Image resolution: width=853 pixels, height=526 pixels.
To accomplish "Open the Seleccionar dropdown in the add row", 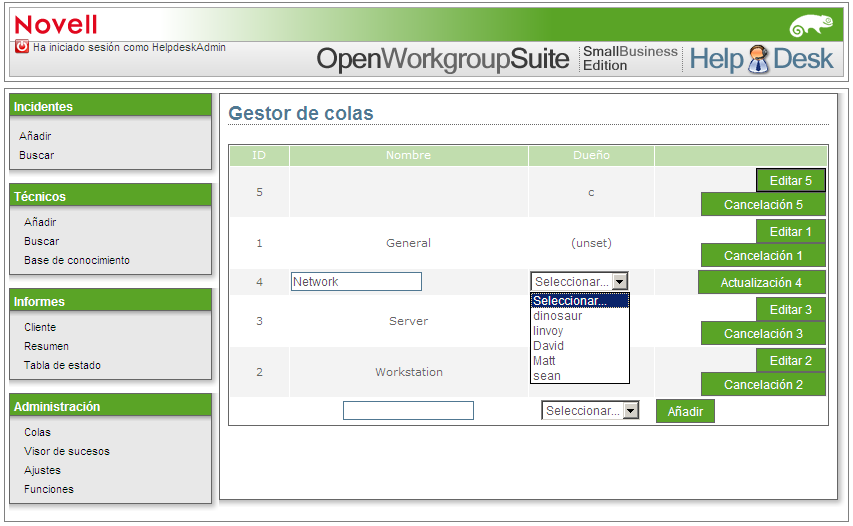I will [x=590, y=411].
